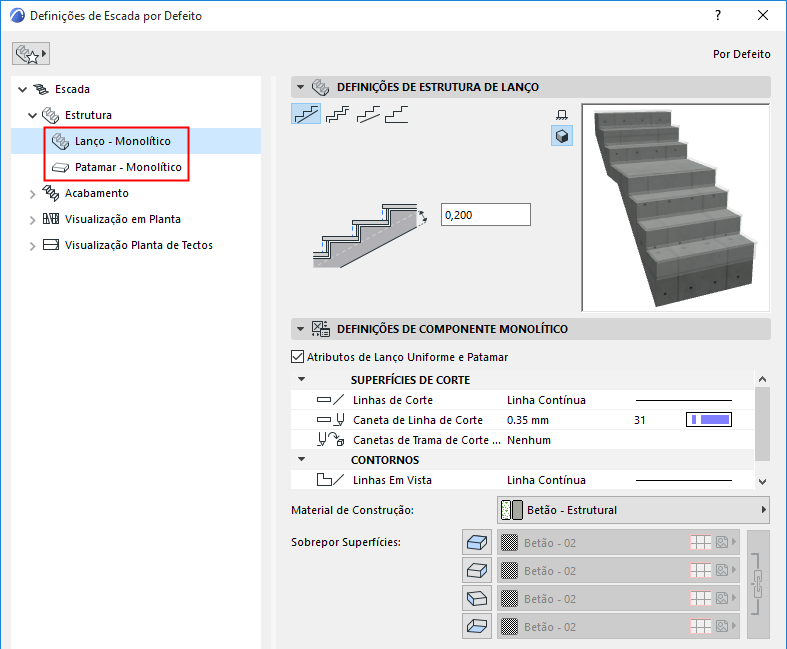
Task: Click the Nenhum value for cut fill pens
Action: [x=529, y=440]
